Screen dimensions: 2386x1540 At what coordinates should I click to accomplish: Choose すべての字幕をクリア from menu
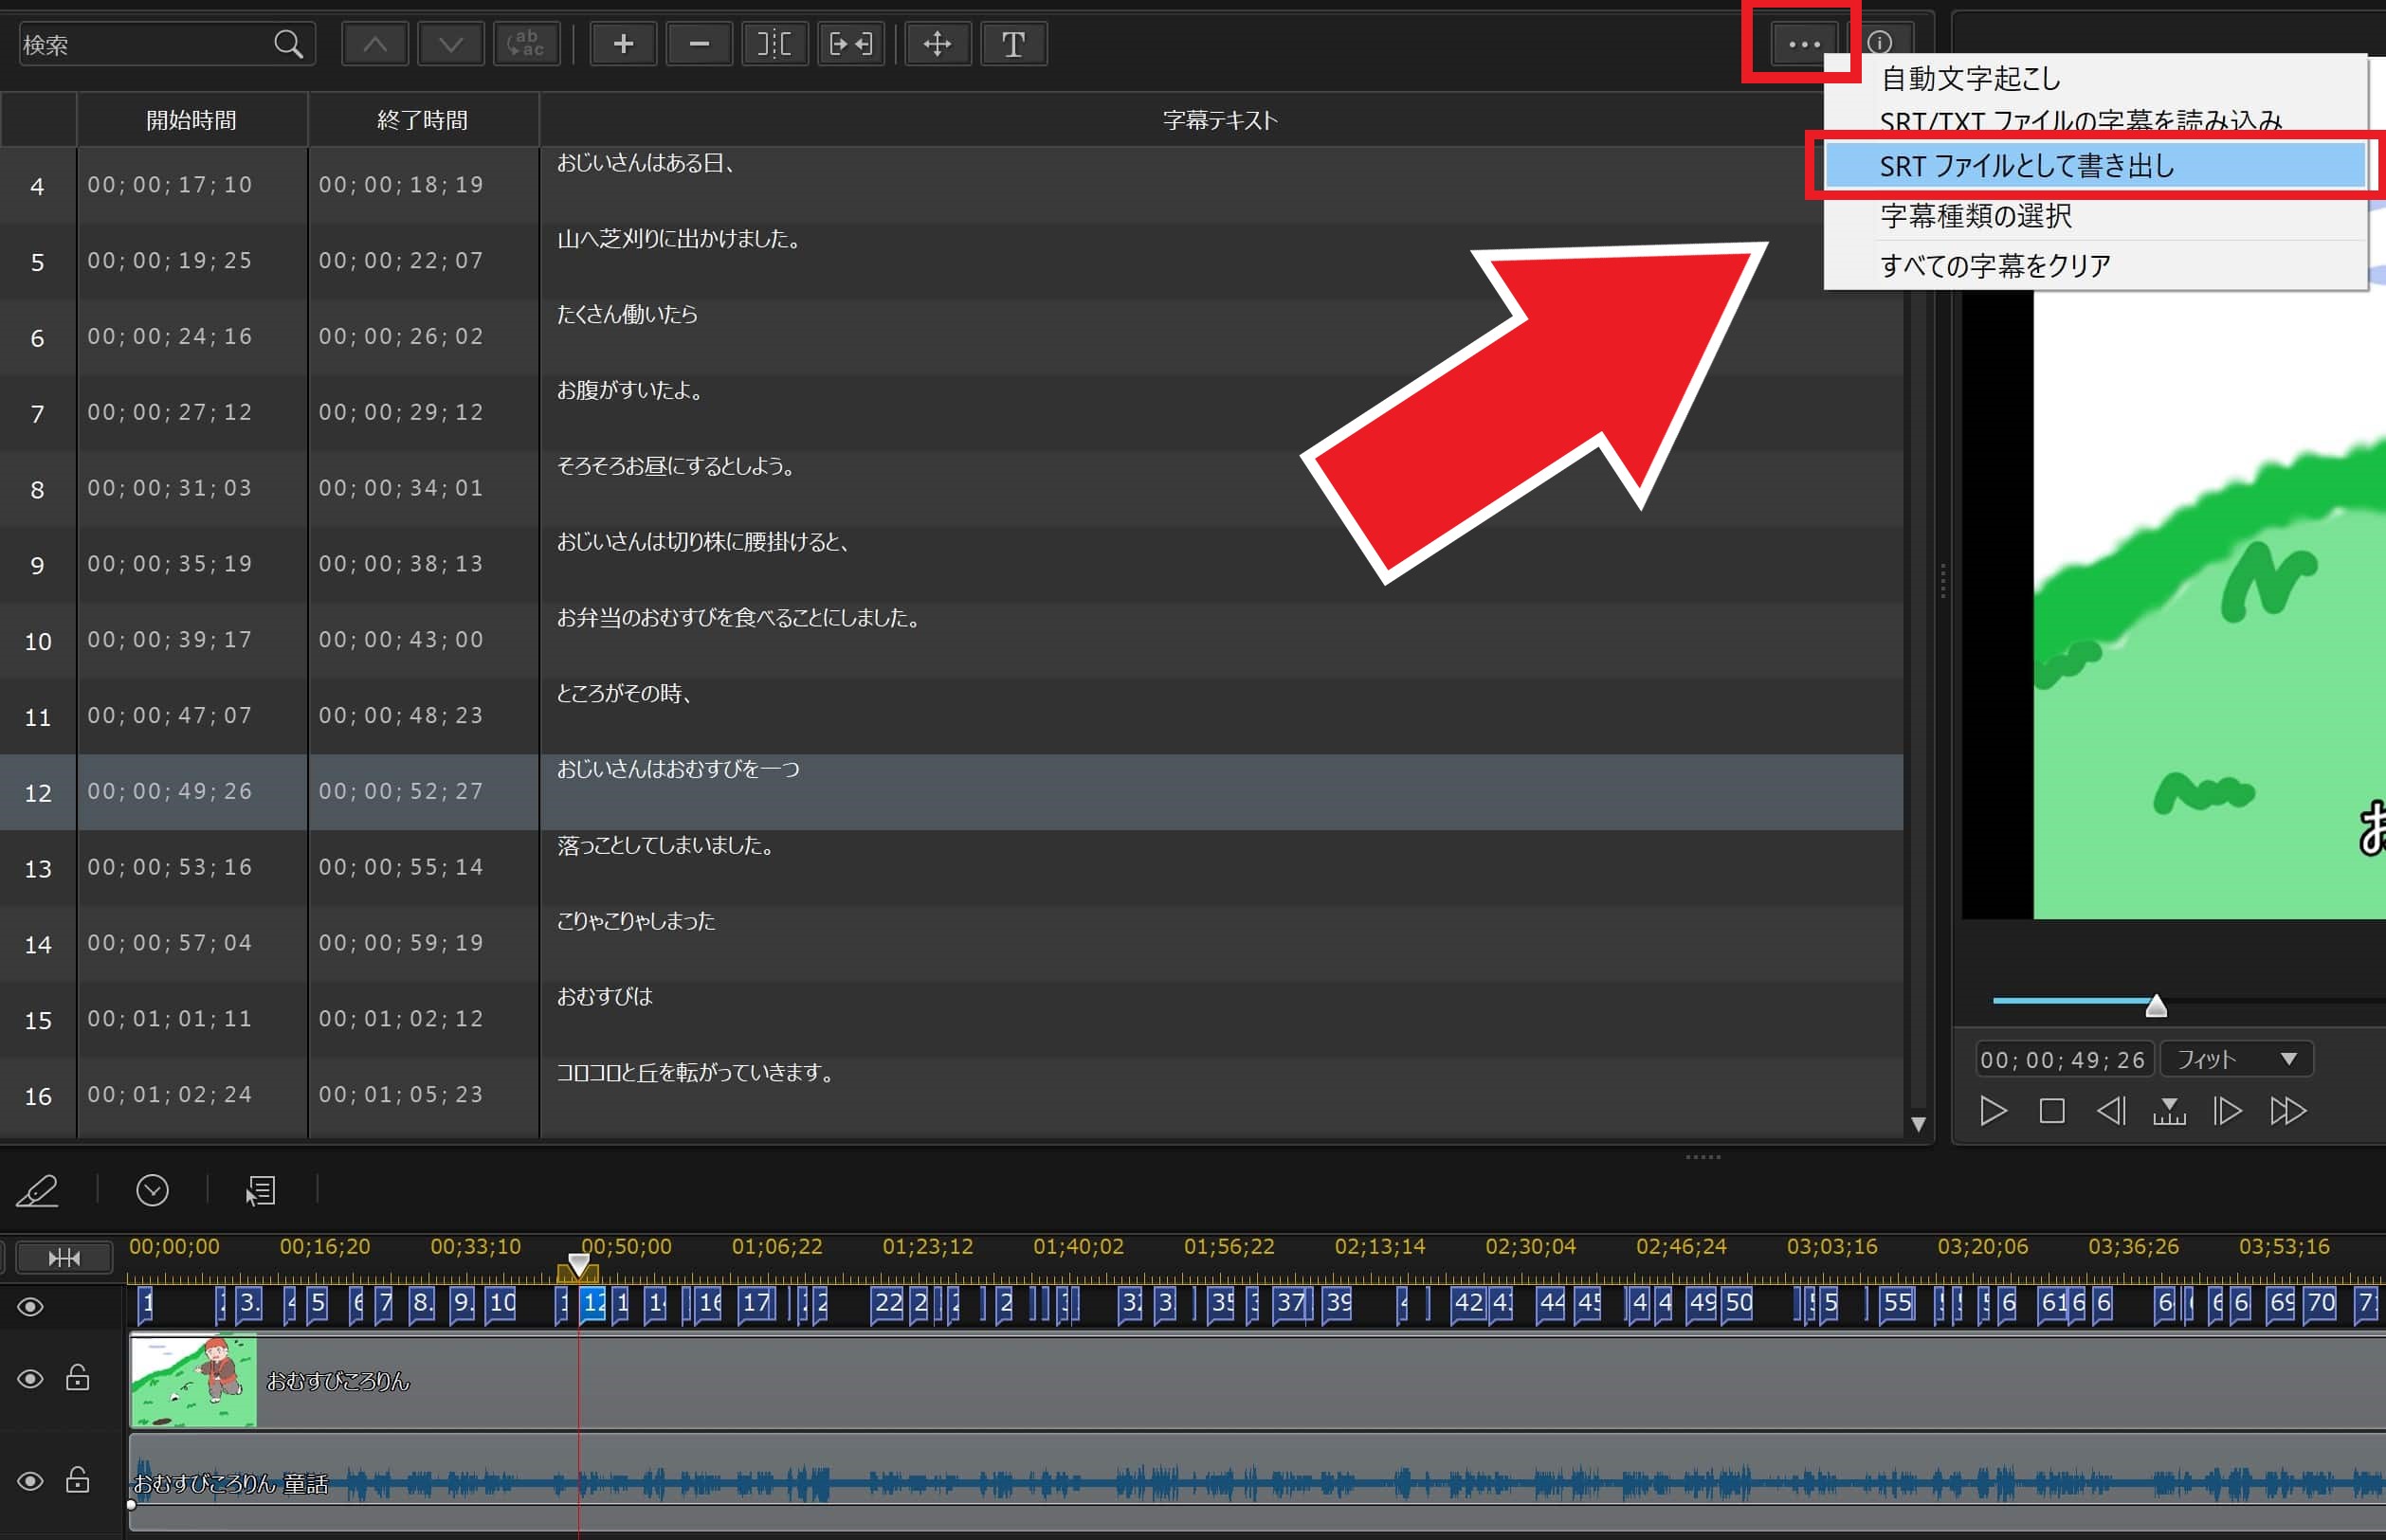(x=1995, y=266)
